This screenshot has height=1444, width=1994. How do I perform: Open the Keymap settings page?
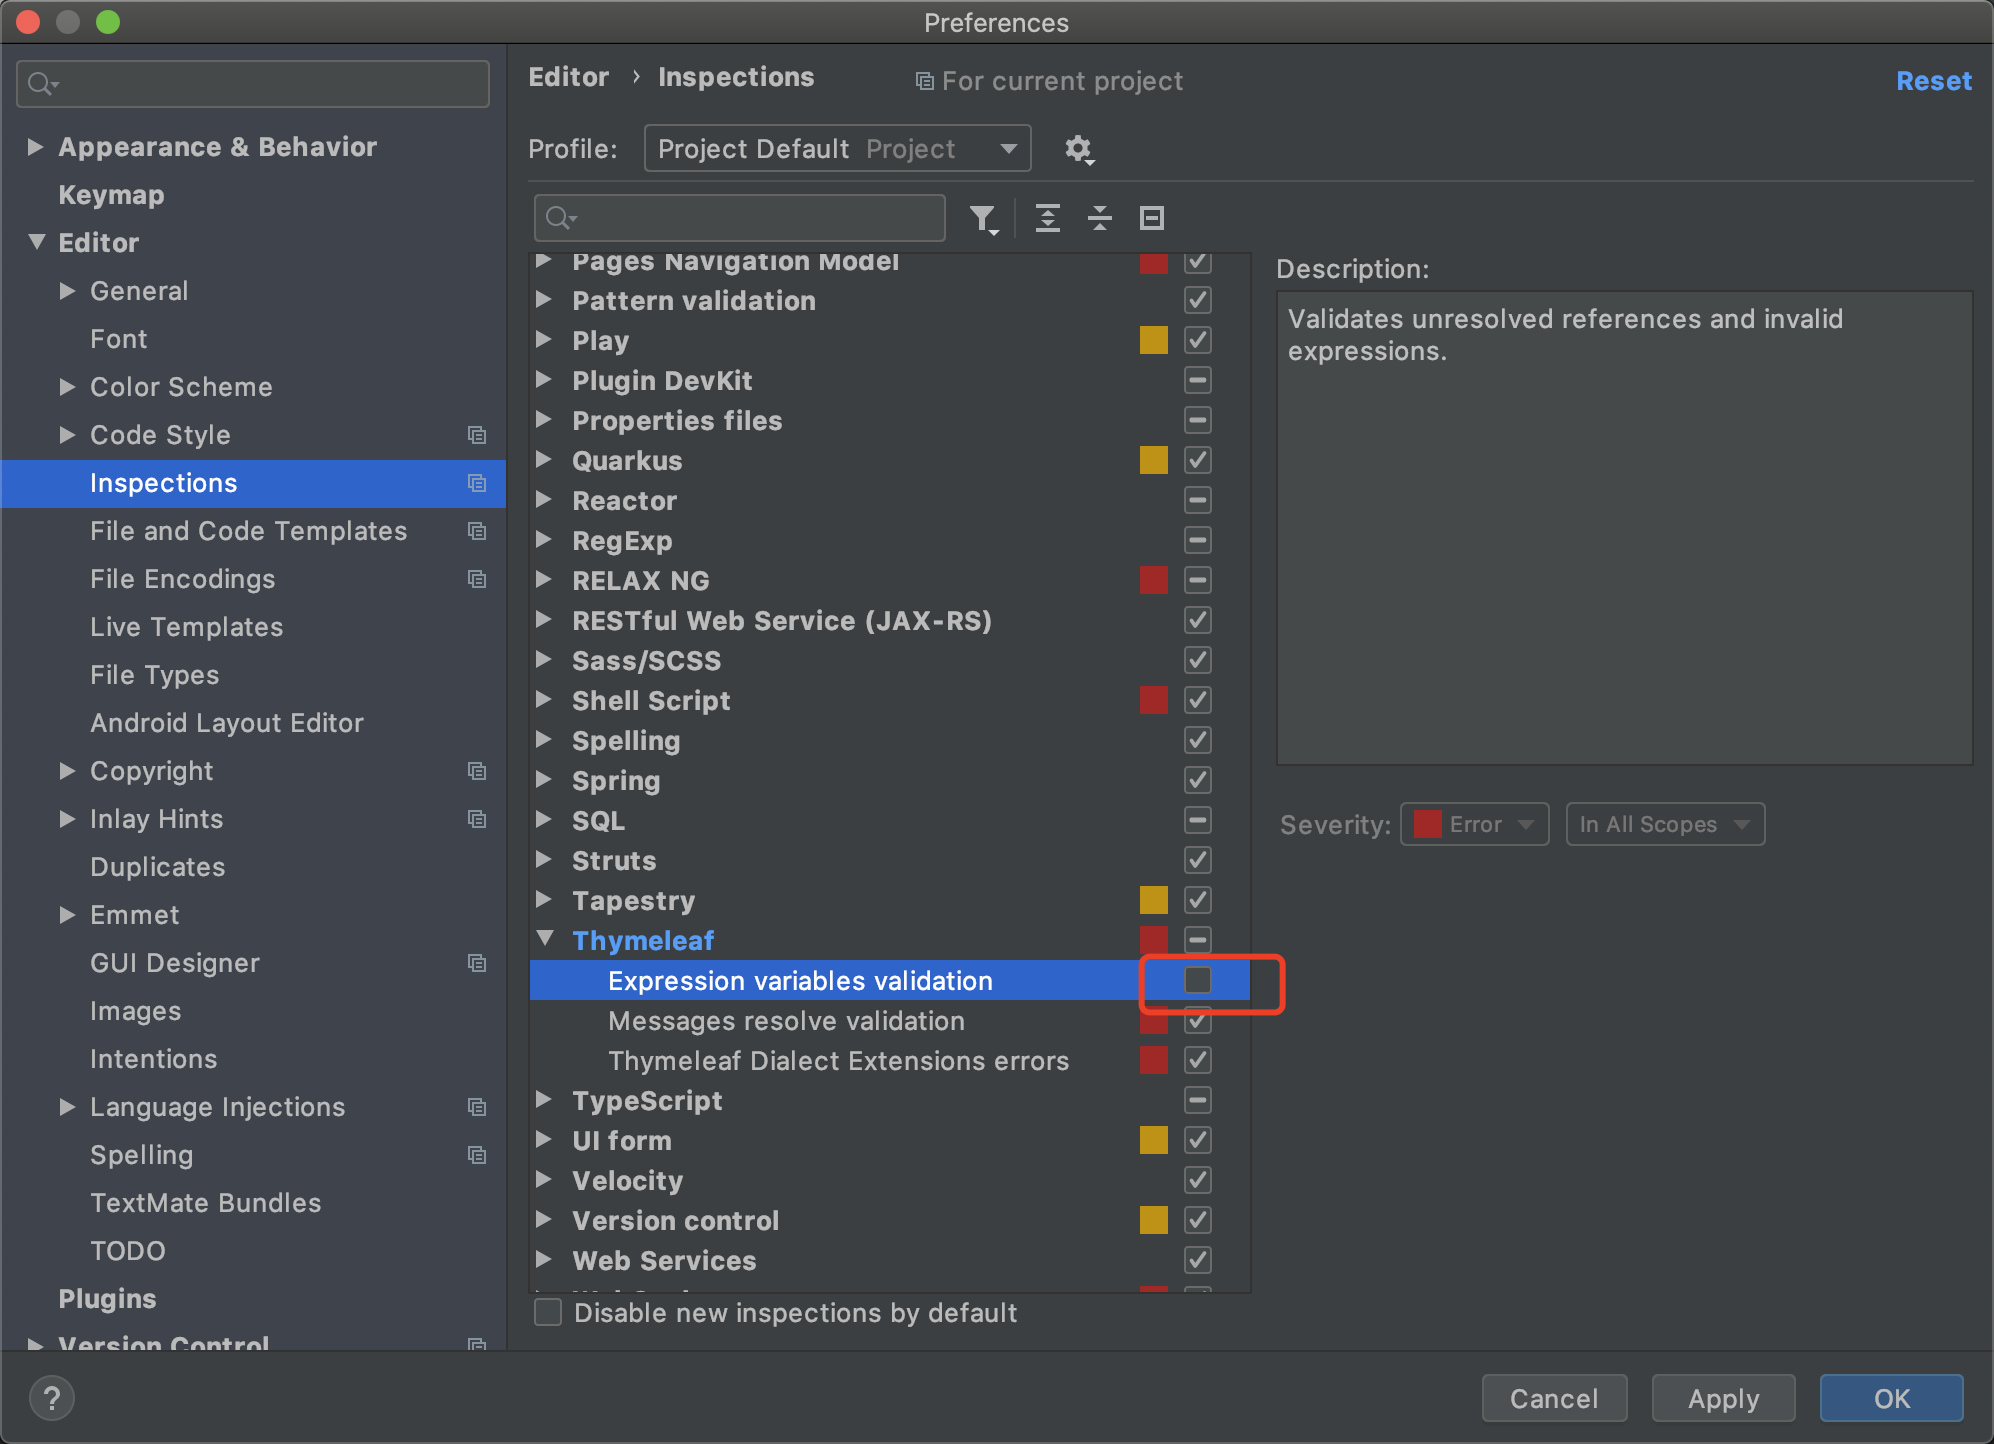point(111,195)
